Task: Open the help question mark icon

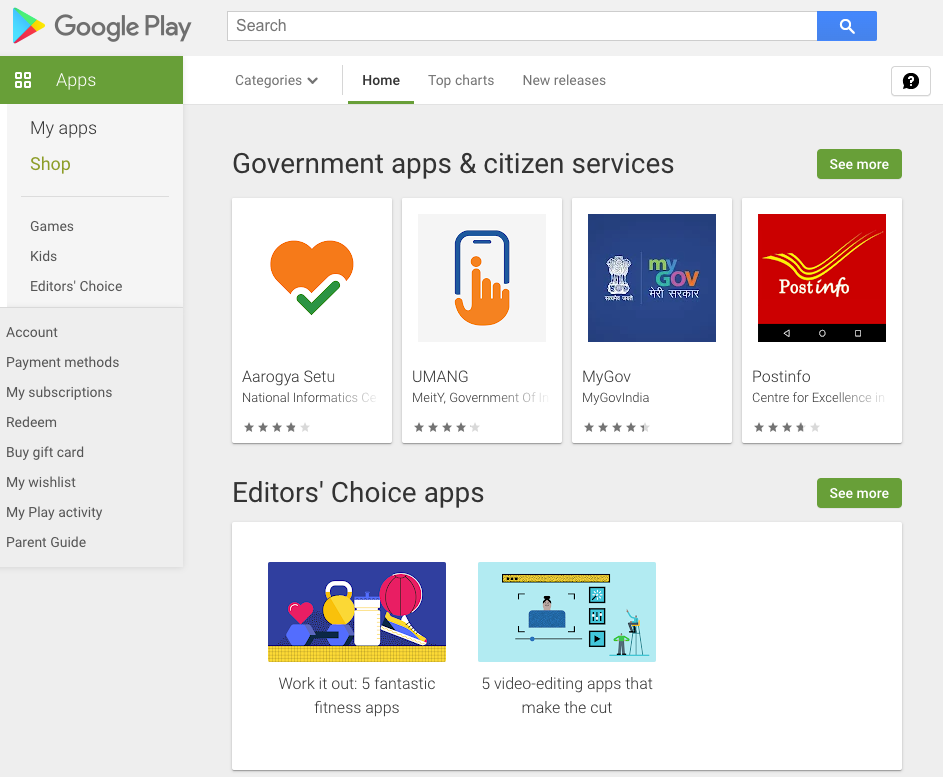Action: click(911, 81)
